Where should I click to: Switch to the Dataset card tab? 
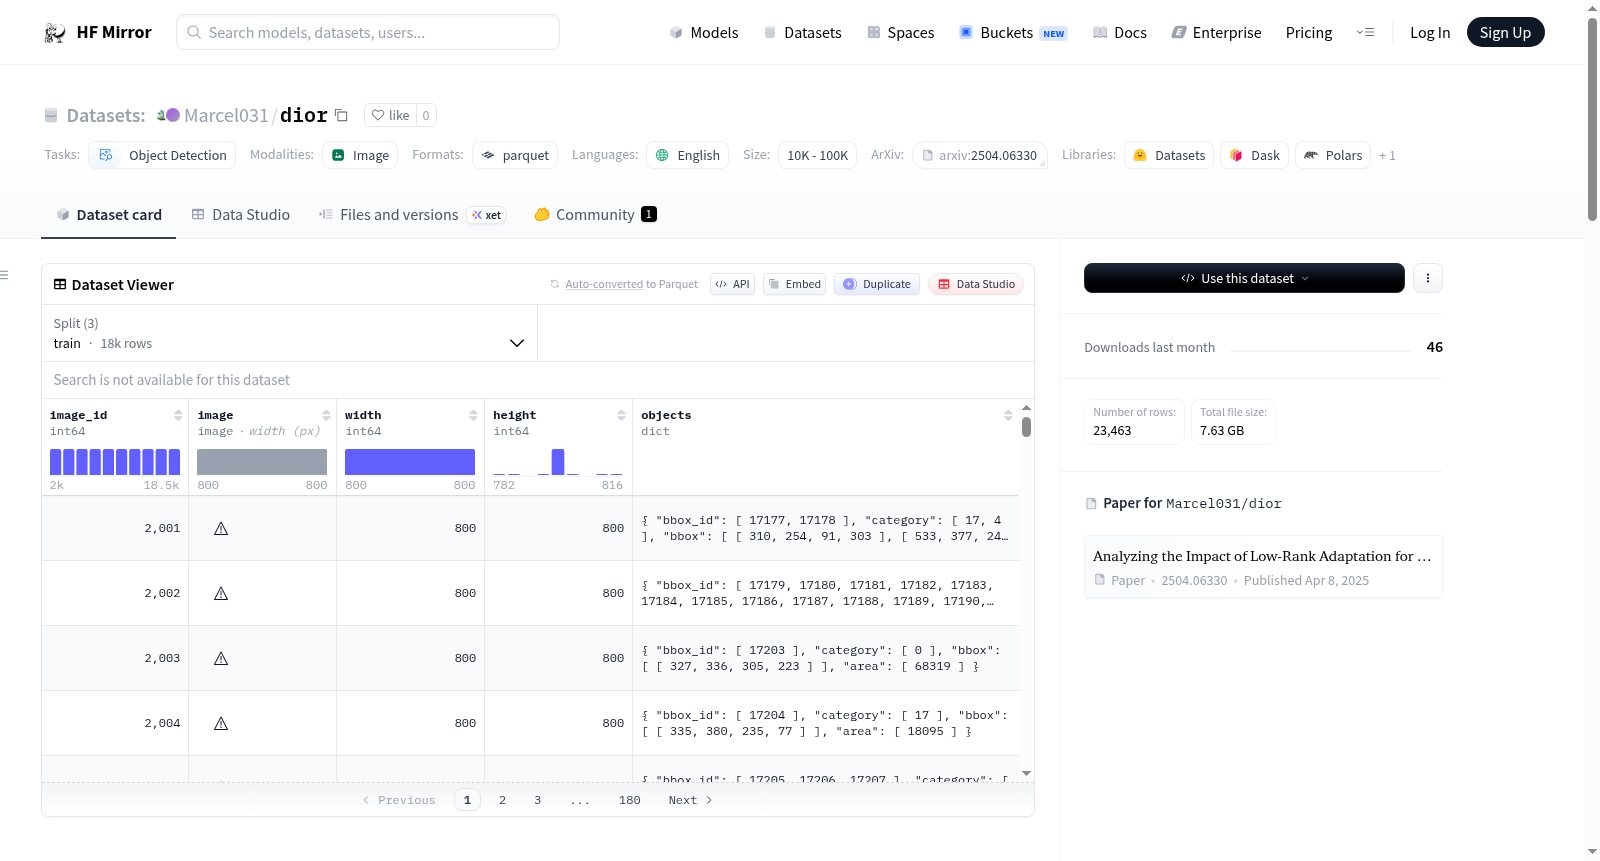pyautogui.click(x=109, y=215)
